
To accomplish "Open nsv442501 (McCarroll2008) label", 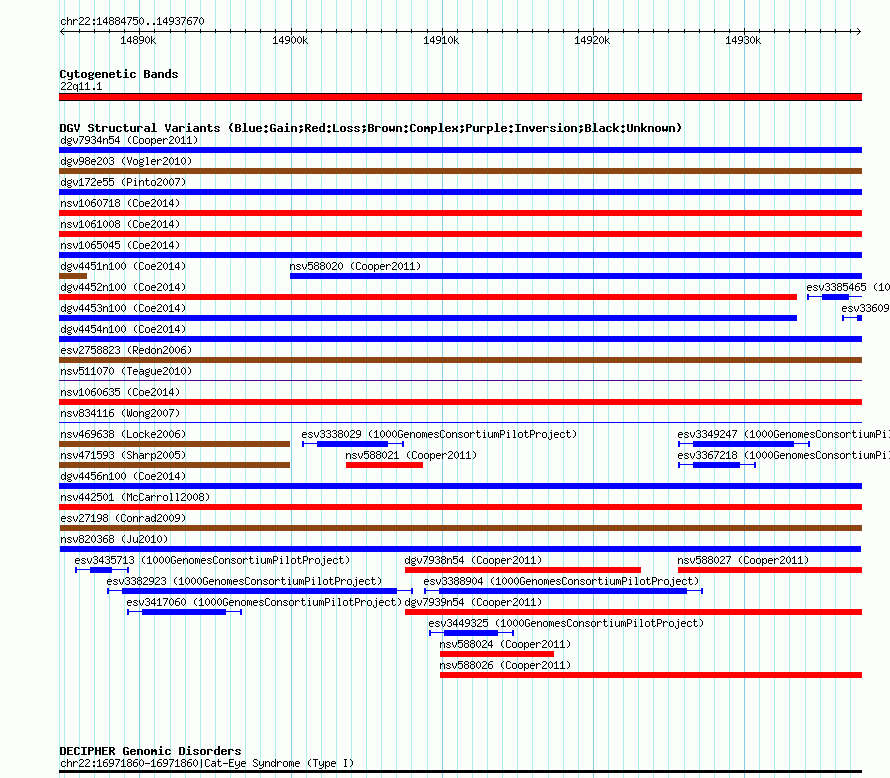I will pyautogui.click(x=135, y=497).
